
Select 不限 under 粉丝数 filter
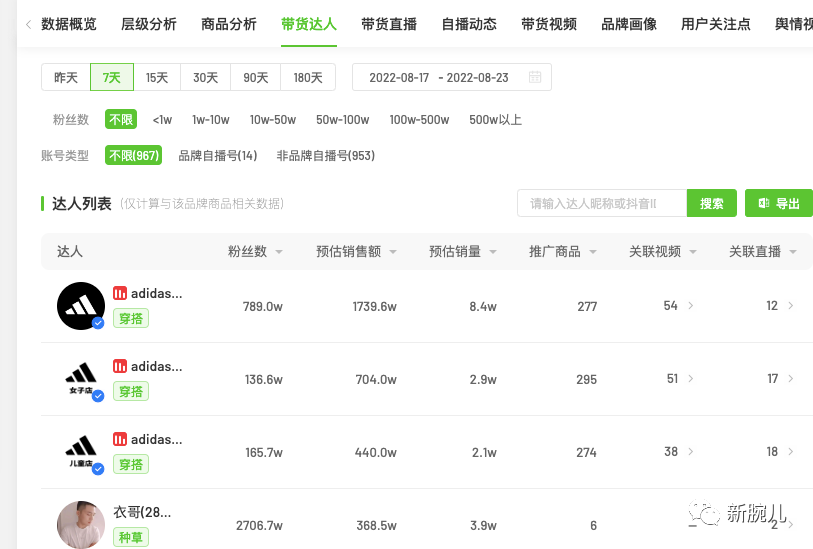[x=121, y=119]
